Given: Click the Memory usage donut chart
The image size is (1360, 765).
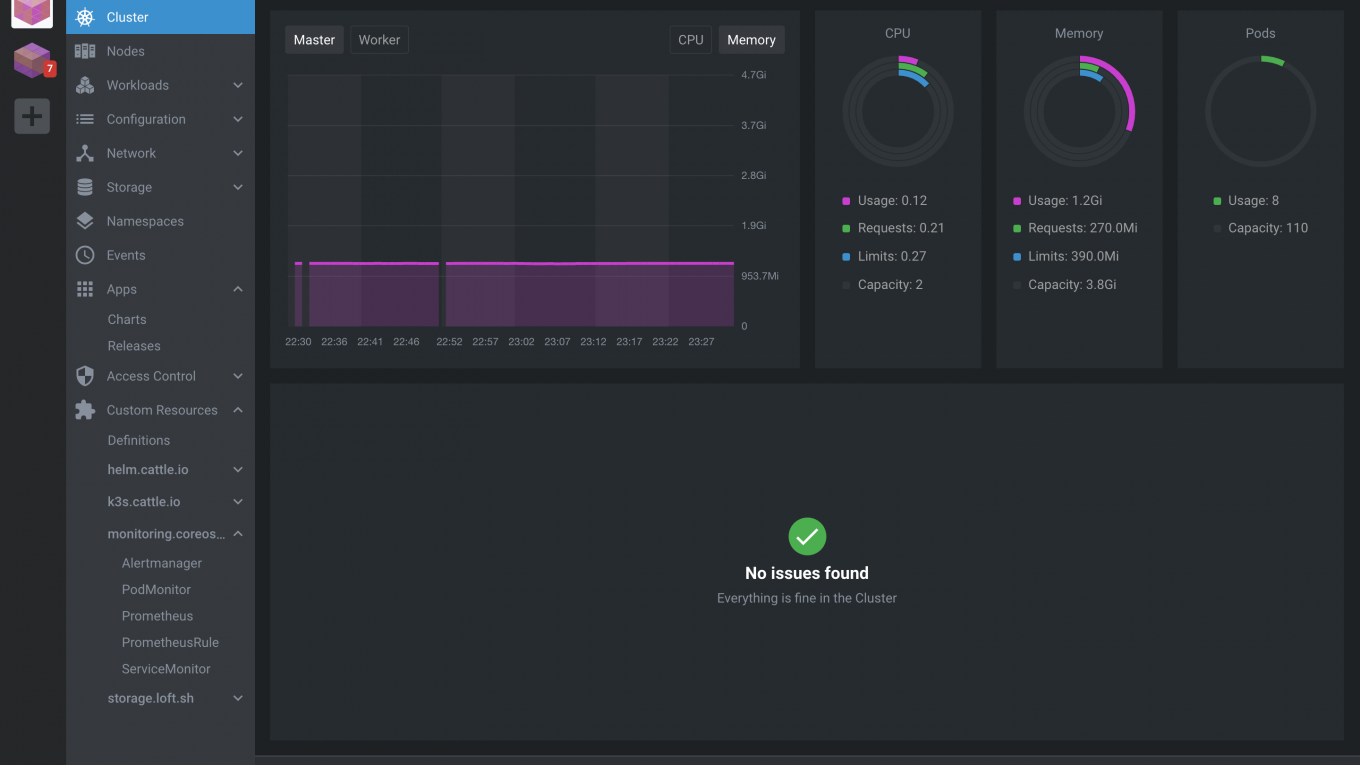Looking at the screenshot, I should pos(1079,111).
